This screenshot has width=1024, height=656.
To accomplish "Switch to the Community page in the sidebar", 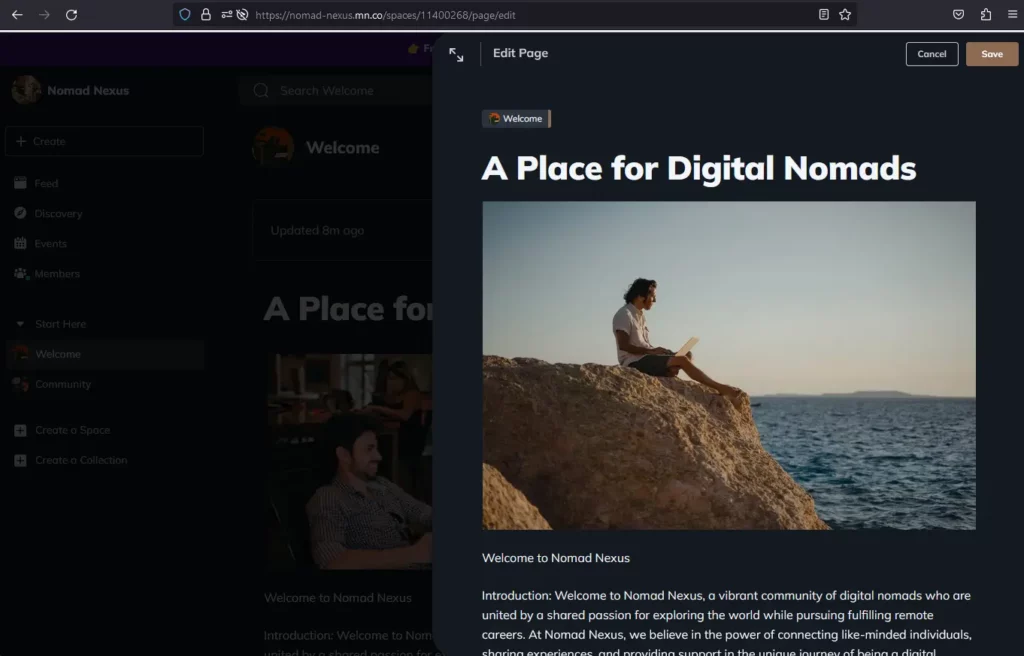I will (x=65, y=384).
